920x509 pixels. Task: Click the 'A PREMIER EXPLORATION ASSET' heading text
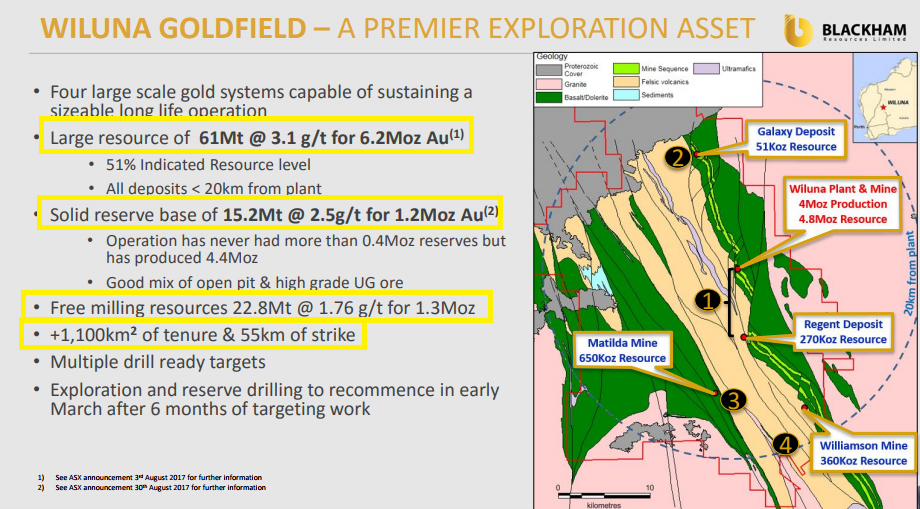coord(546,28)
